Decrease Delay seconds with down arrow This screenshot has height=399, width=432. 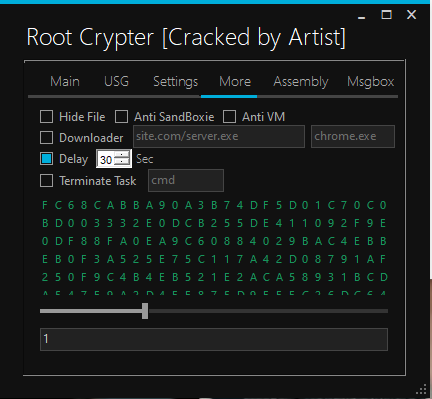click(122, 162)
